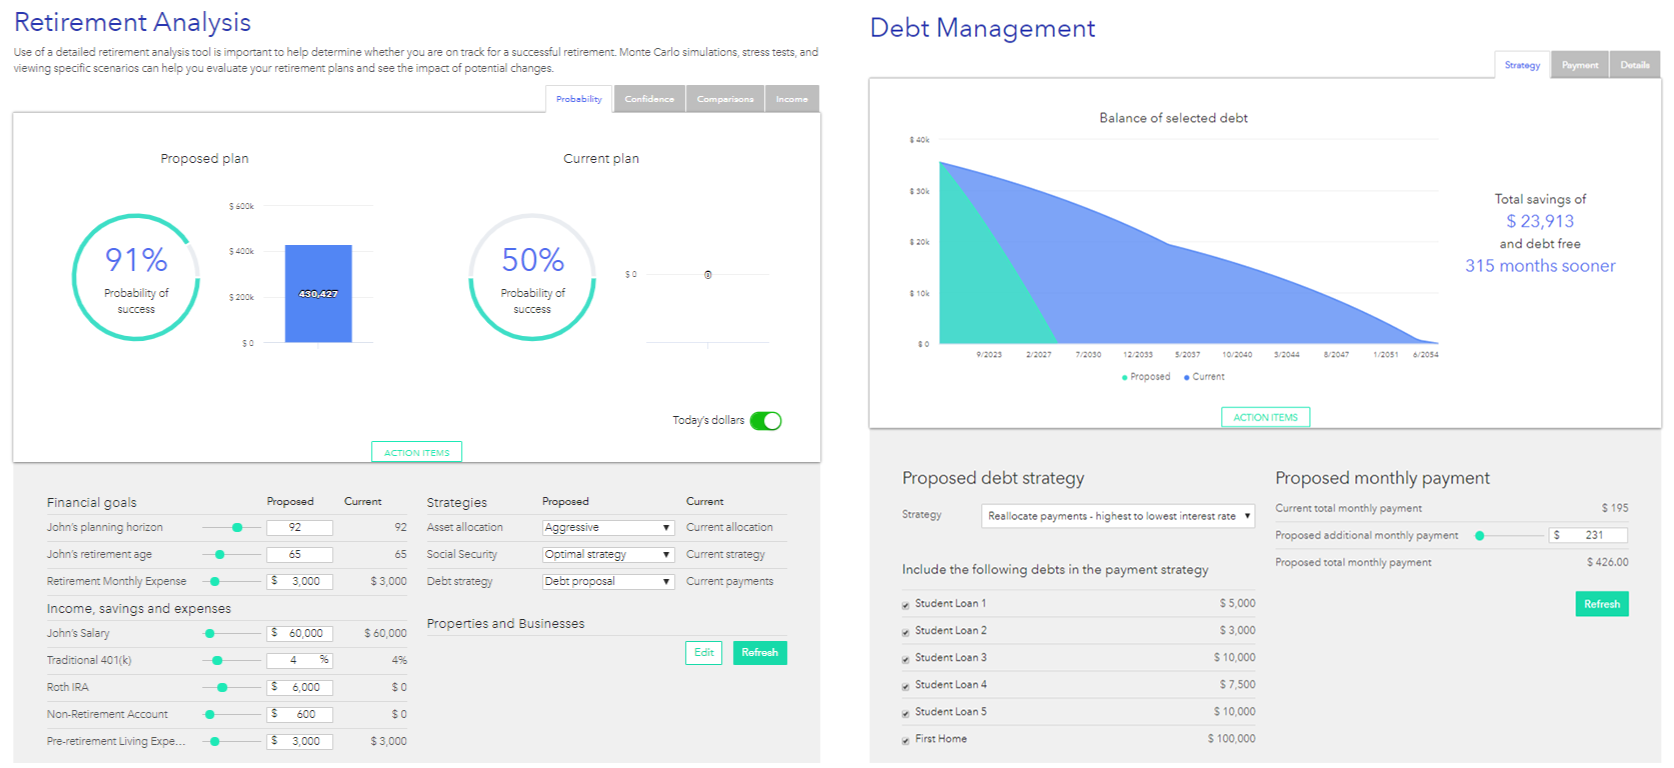Click the Edit button under Properties and Businesses
1674x768 pixels.
point(704,653)
